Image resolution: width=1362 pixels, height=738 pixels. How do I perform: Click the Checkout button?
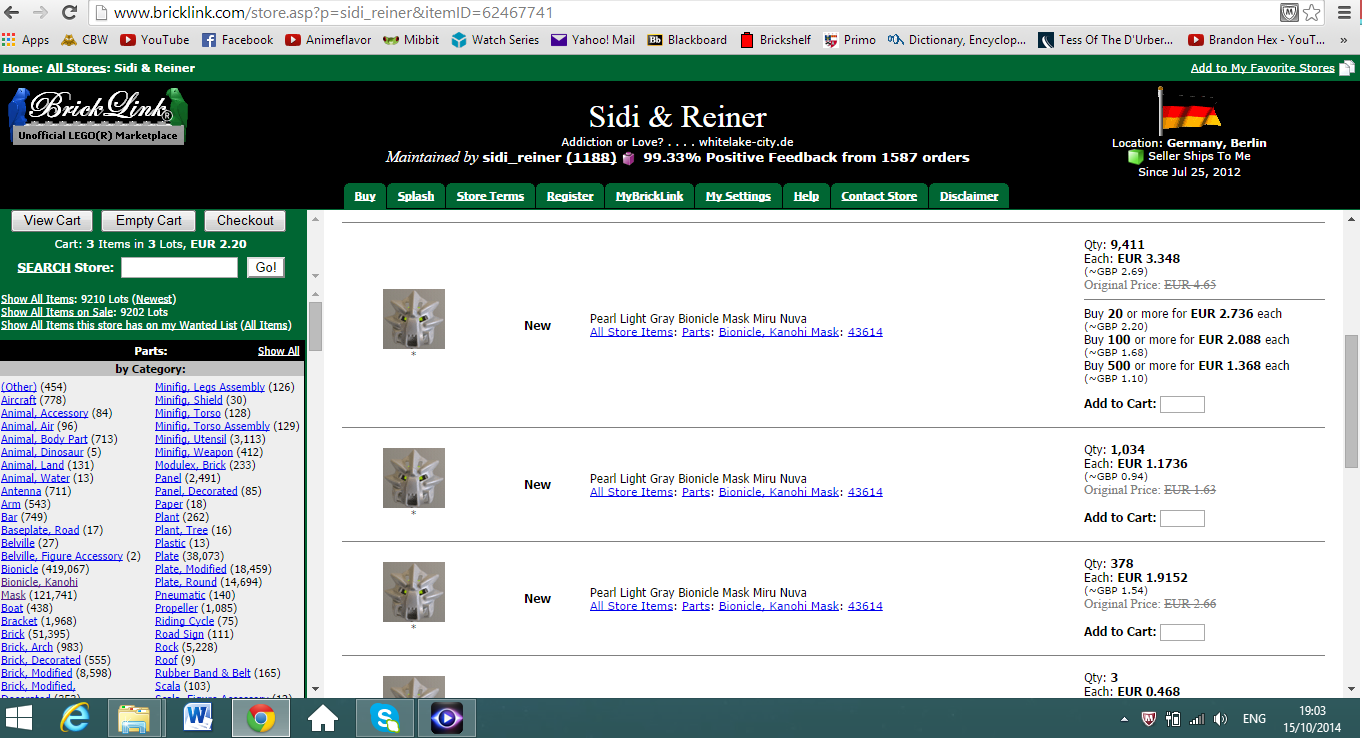click(x=245, y=221)
